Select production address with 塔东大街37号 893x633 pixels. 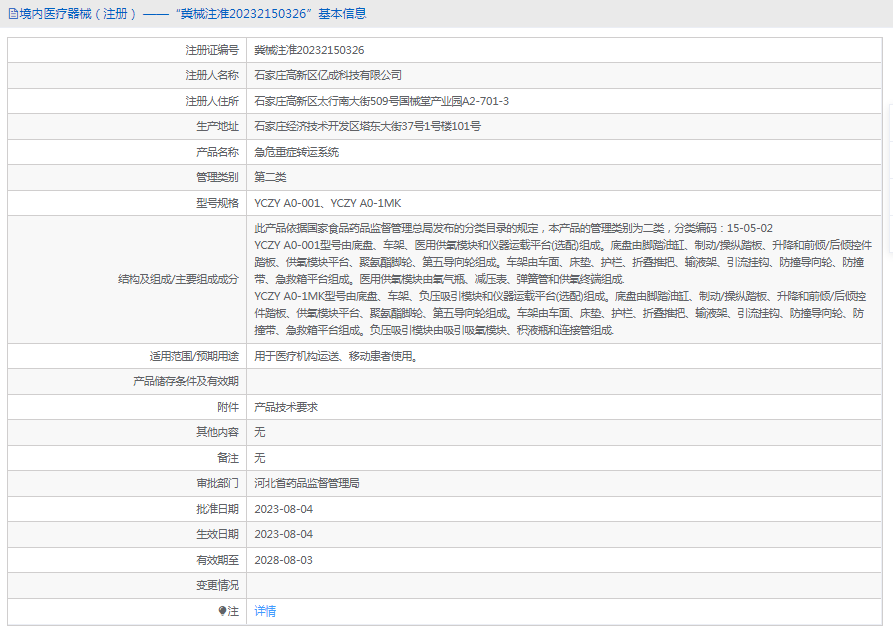pos(367,126)
